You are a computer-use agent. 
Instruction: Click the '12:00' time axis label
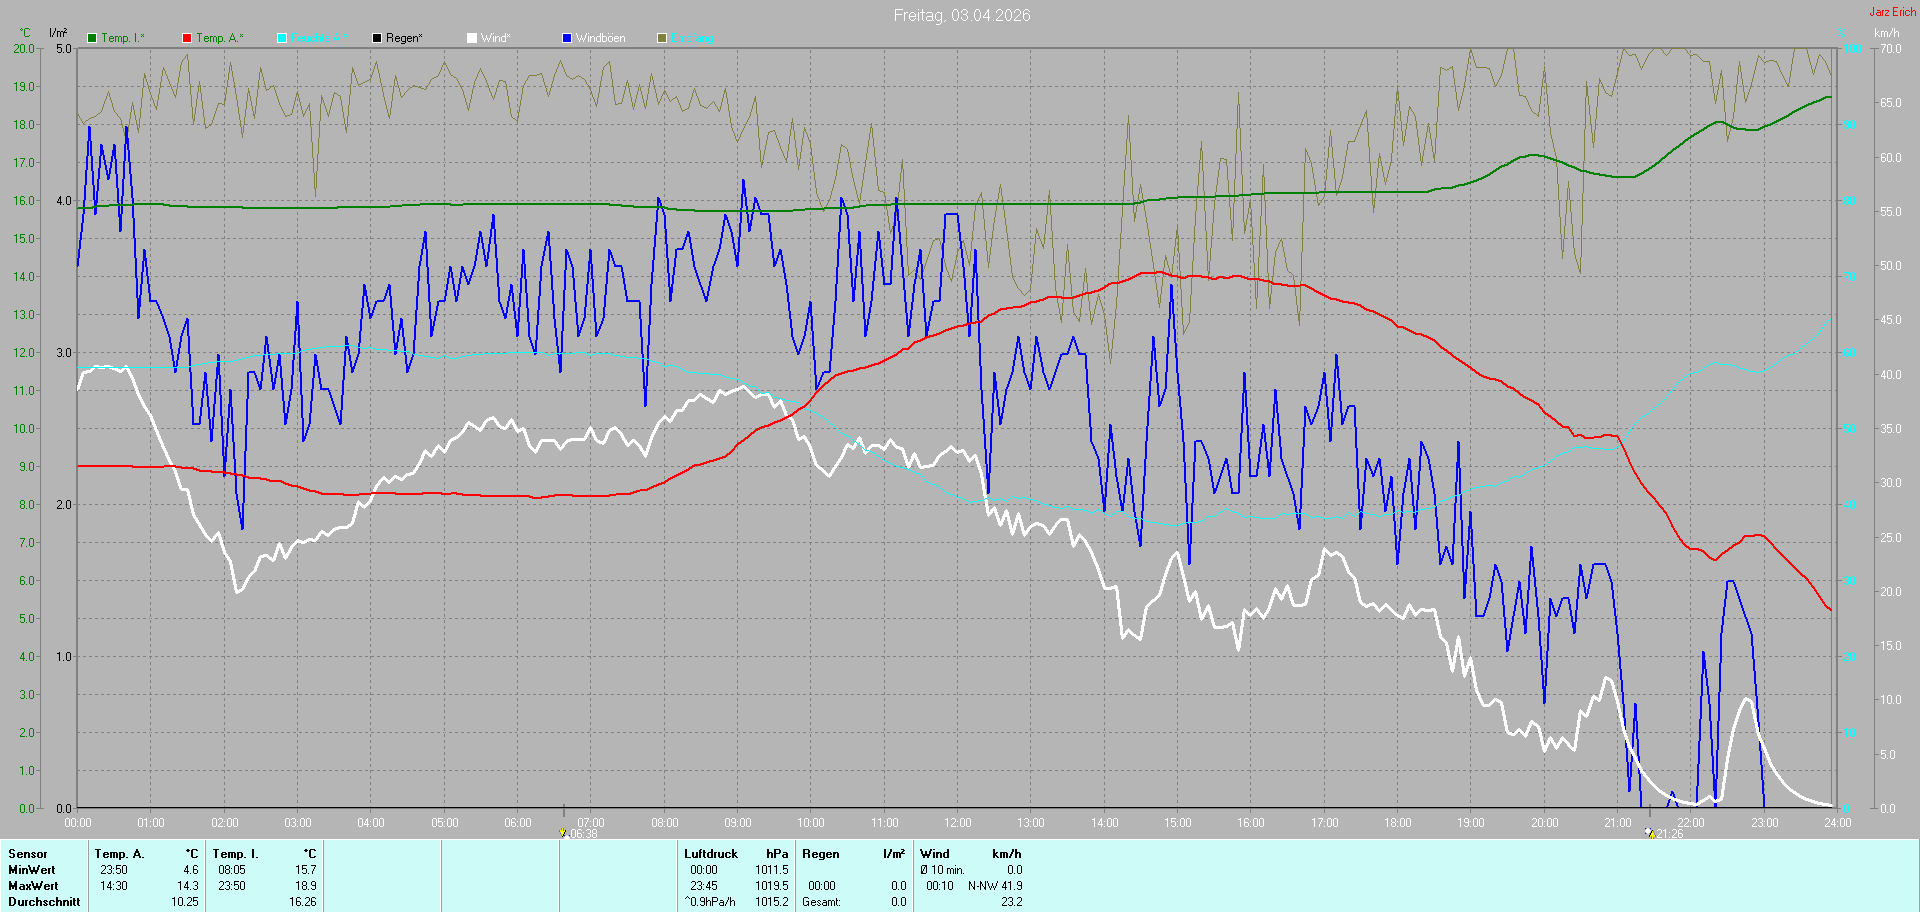[x=958, y=823]
